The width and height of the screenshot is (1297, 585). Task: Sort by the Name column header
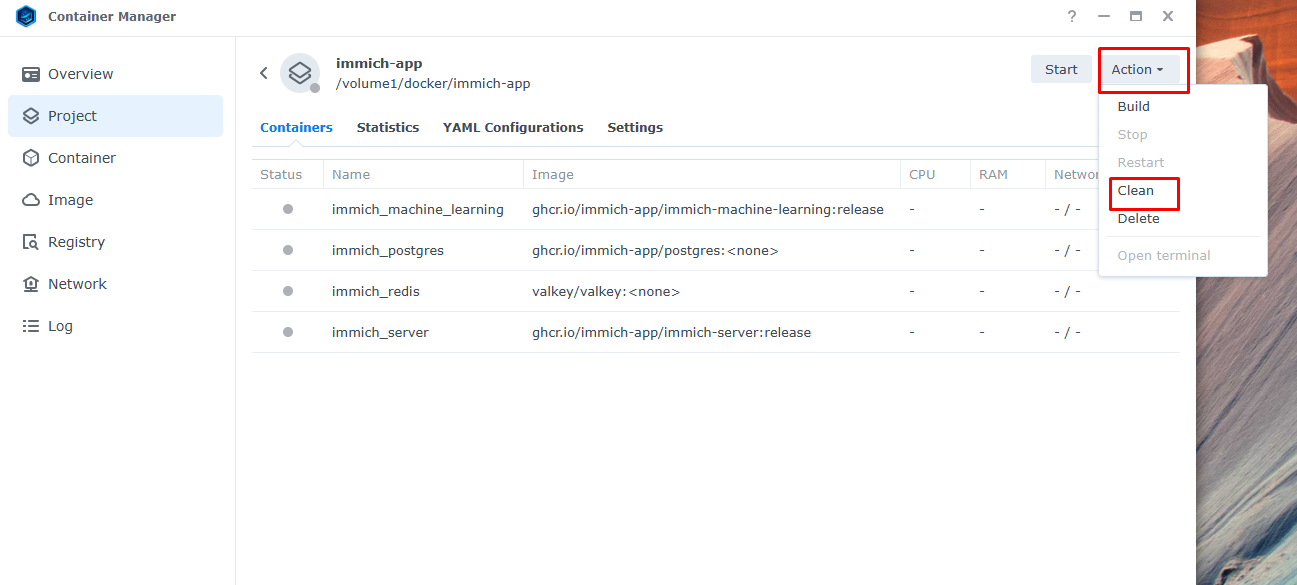pos(351,175)
